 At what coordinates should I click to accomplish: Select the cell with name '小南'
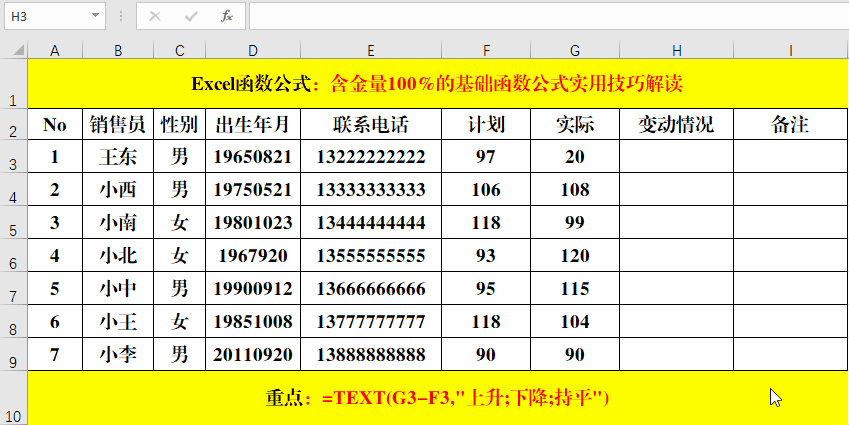point(118,223)
